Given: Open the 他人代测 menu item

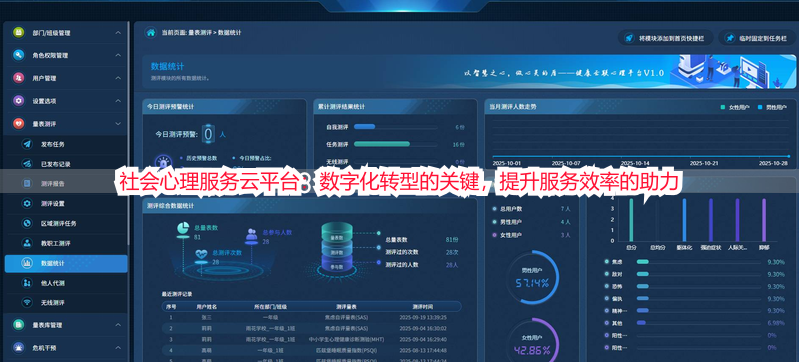Looking at the screenshot, I should [x=66, y=283].
